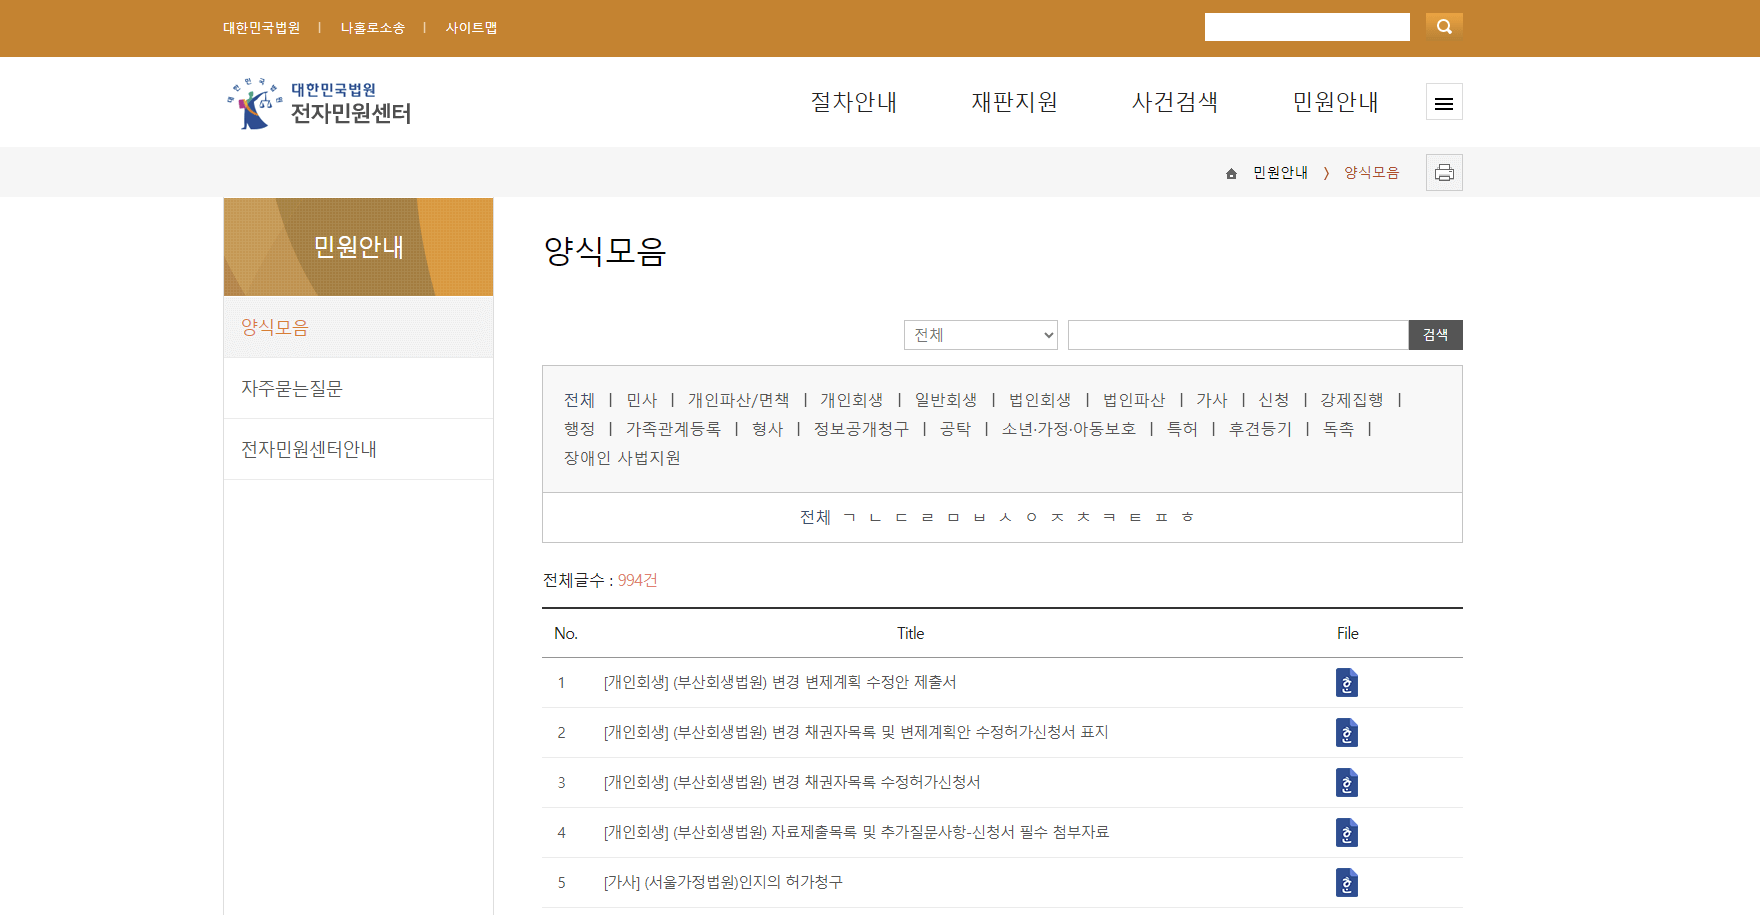Image resolution: width=1760 pixels, height=915 pixels.
Task: Click the home icon in the breadcrumb
Action: click(x=1231, y=172)
